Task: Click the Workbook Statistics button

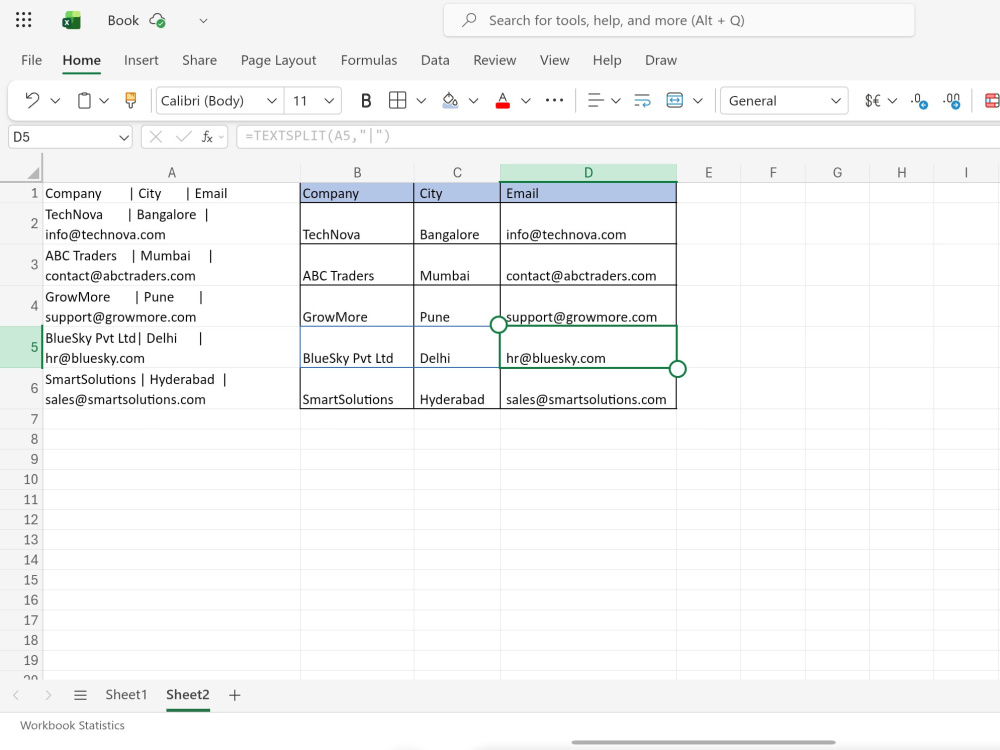Action: coord(72,725)
